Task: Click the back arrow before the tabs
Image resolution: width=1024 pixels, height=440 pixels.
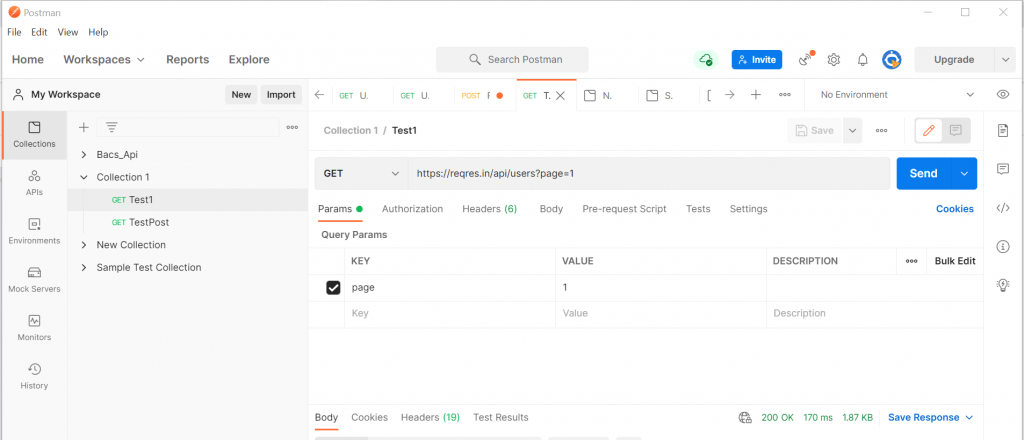Action: [x=319, y=95]
